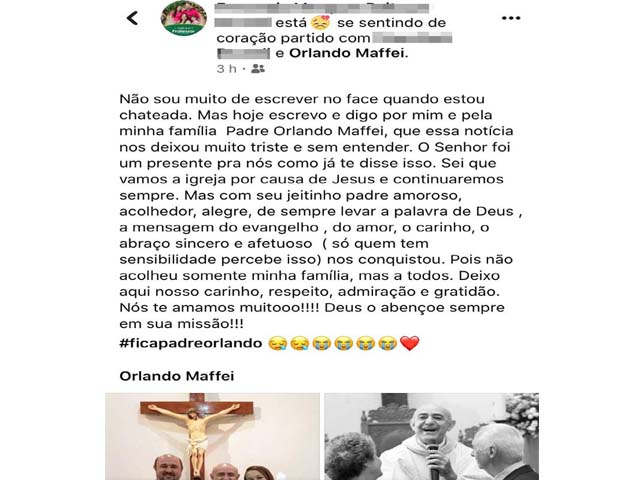Click the blurred tagged name after 'partido com'

[x=412, y=38]
